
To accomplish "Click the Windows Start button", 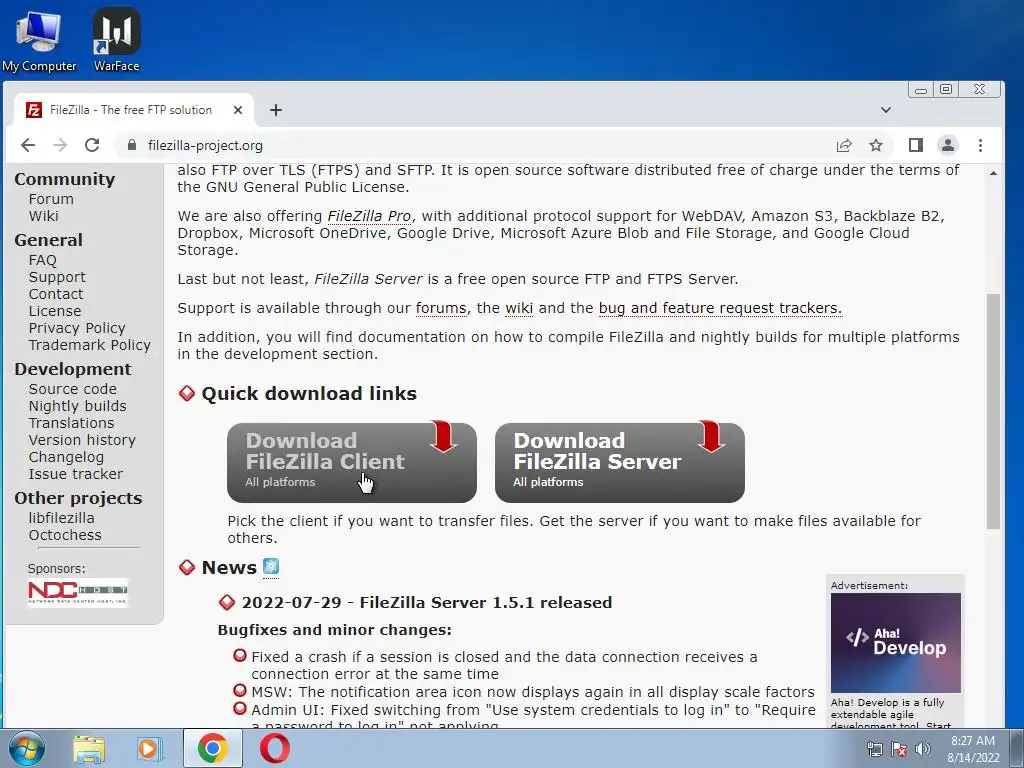I will click(x=26, y=748).
